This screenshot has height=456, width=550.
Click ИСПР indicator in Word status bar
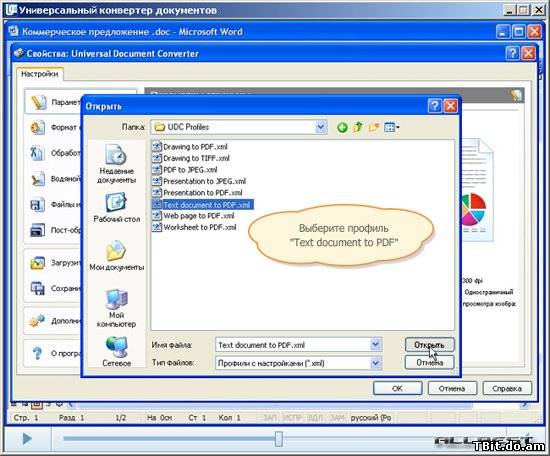(x=292, y=418)
